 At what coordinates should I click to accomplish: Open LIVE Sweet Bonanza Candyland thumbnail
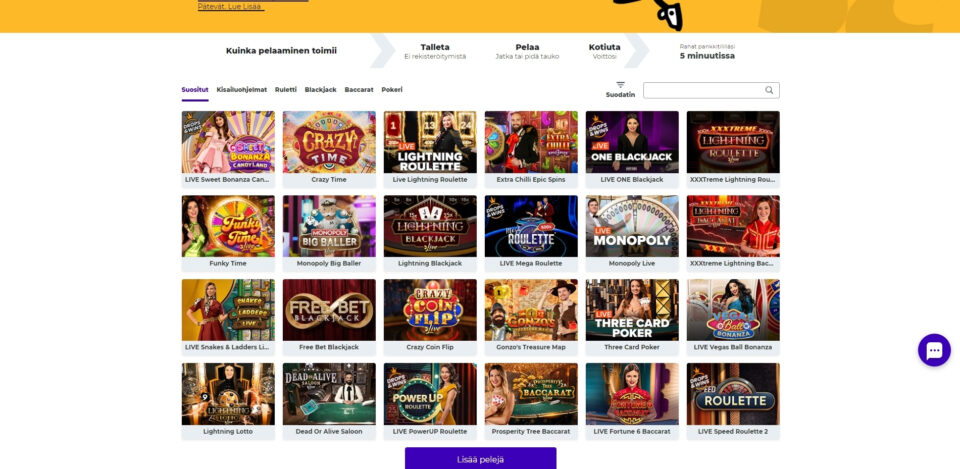click(x=228, y=142)
